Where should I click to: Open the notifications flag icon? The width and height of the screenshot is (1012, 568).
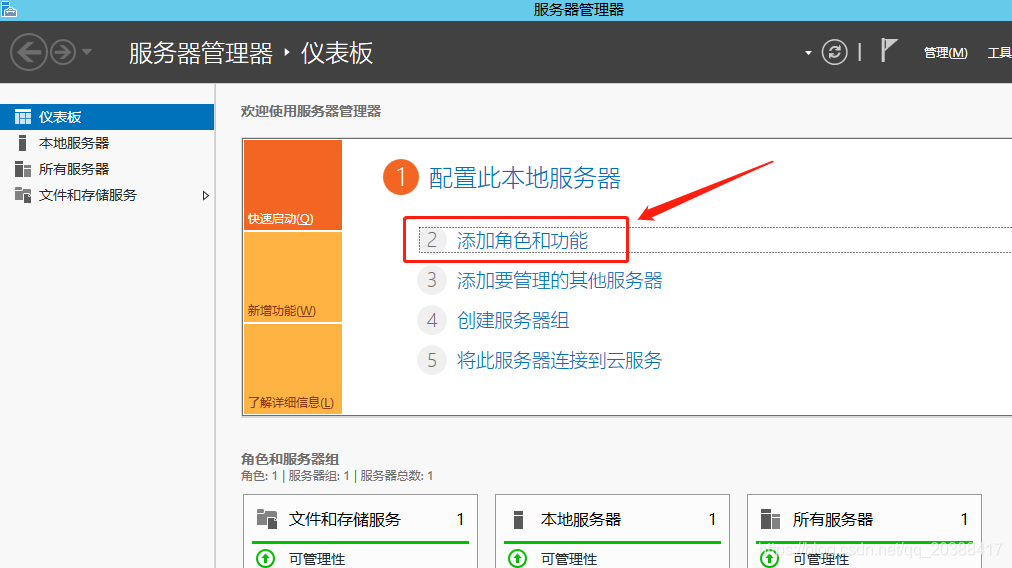point(889,50)
